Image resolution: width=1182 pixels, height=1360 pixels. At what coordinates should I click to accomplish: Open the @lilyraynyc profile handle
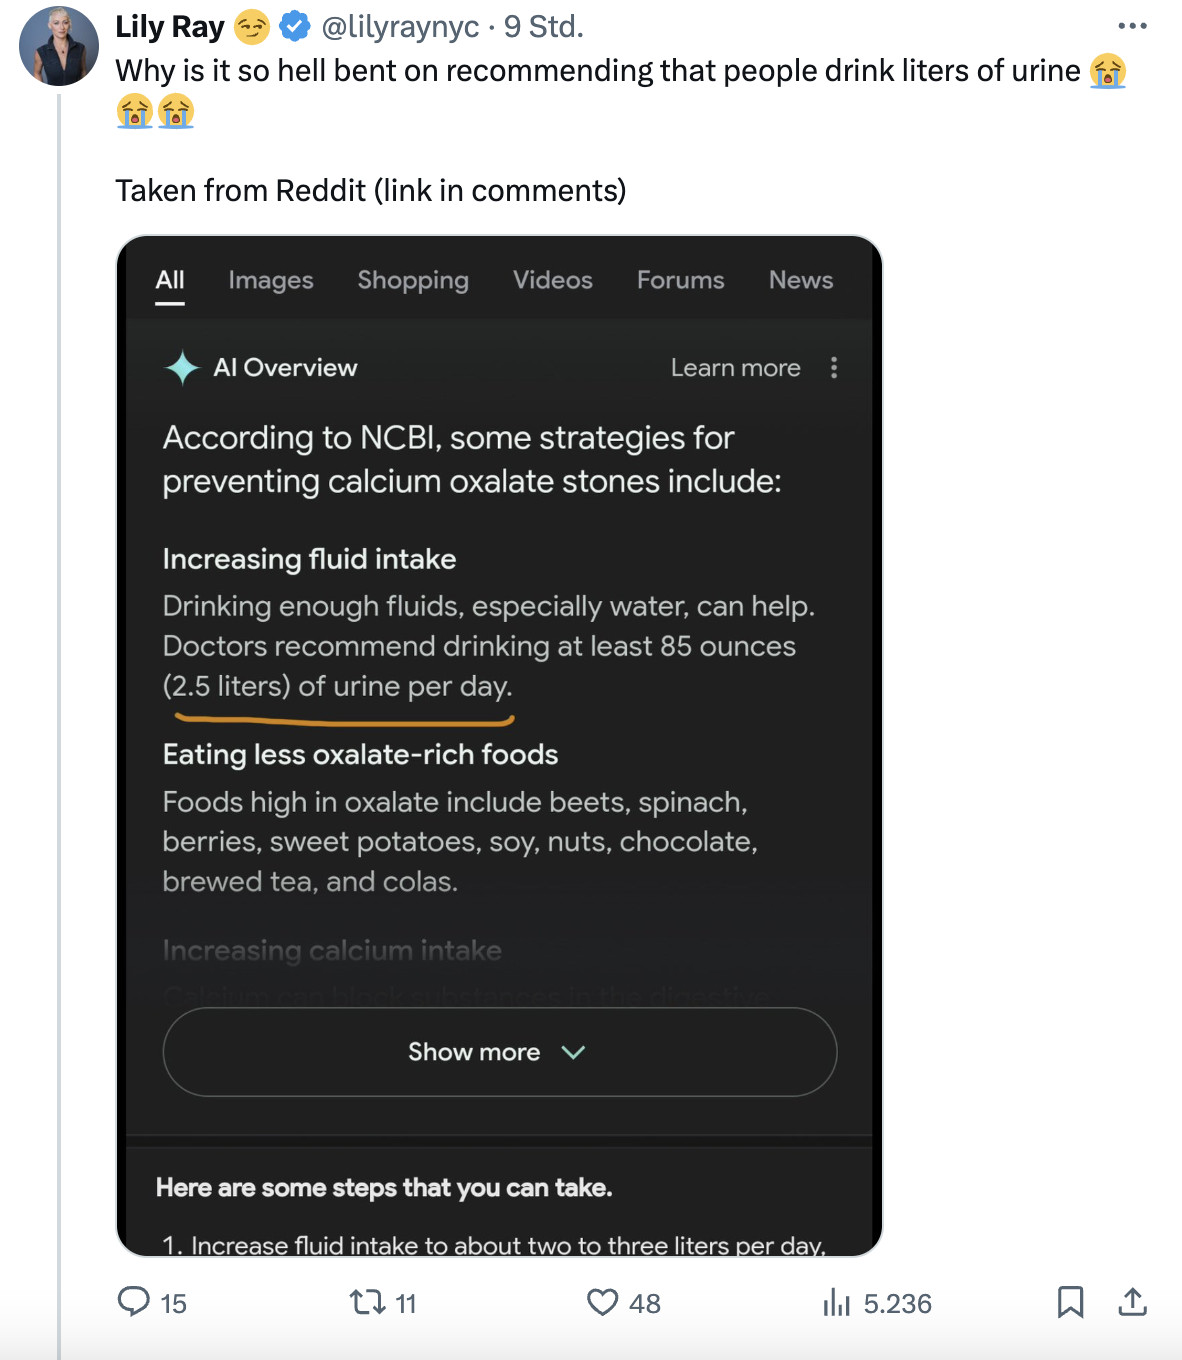tap(400, 27)
